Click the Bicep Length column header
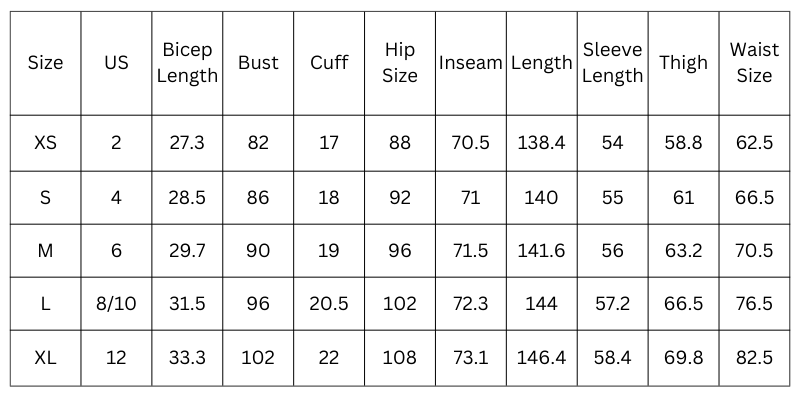This screenshot has height=400, width=800. pos(187,63)
